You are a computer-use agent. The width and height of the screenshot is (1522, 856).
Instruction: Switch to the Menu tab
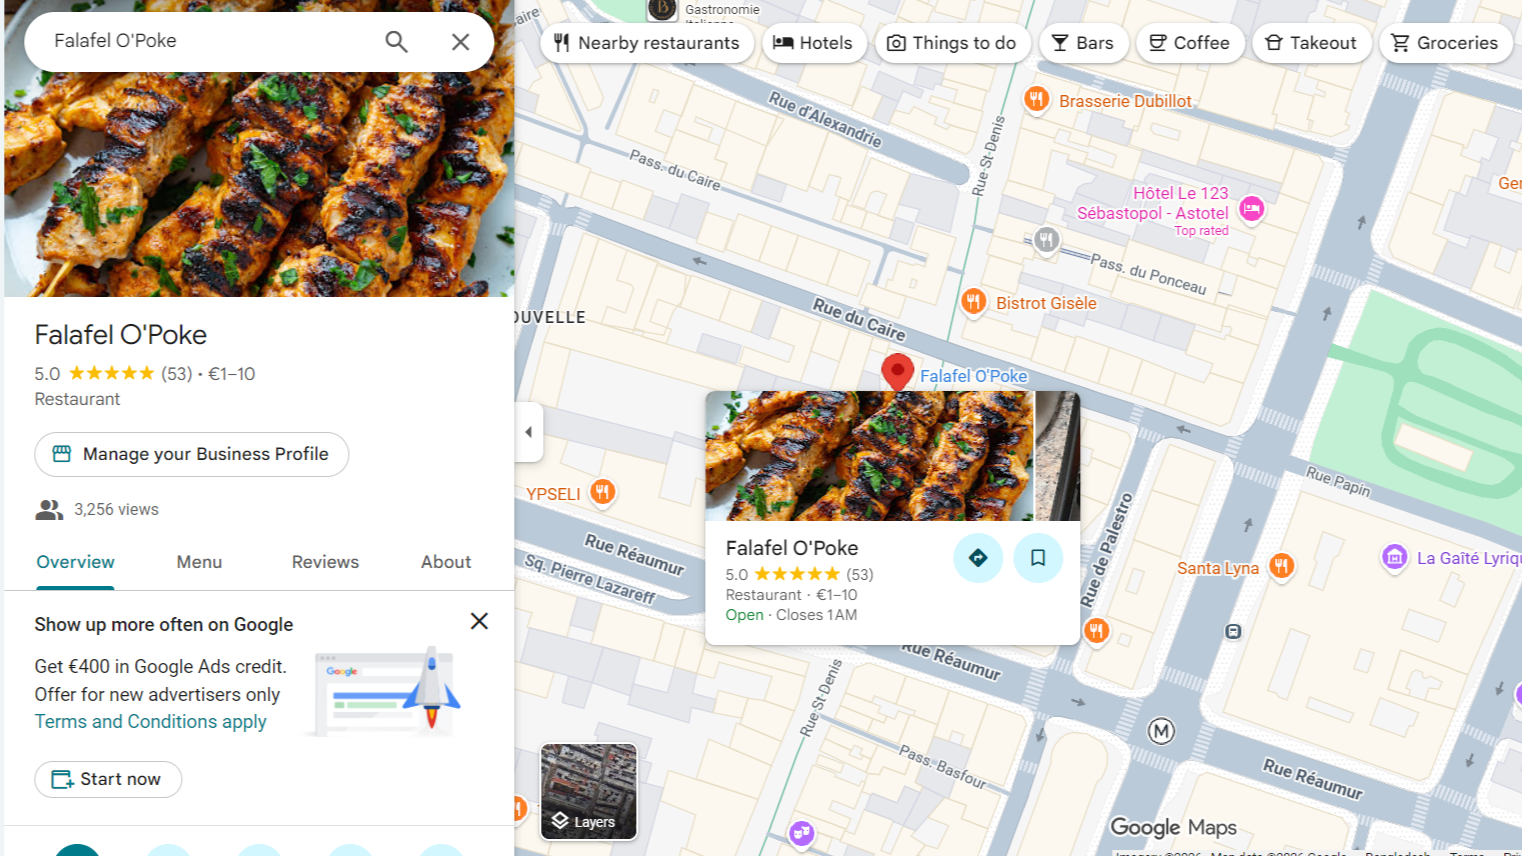[x=199, y=562]
